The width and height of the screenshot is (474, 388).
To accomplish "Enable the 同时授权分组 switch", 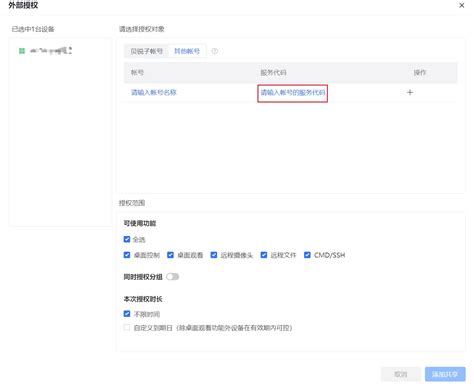I will 173,277.
